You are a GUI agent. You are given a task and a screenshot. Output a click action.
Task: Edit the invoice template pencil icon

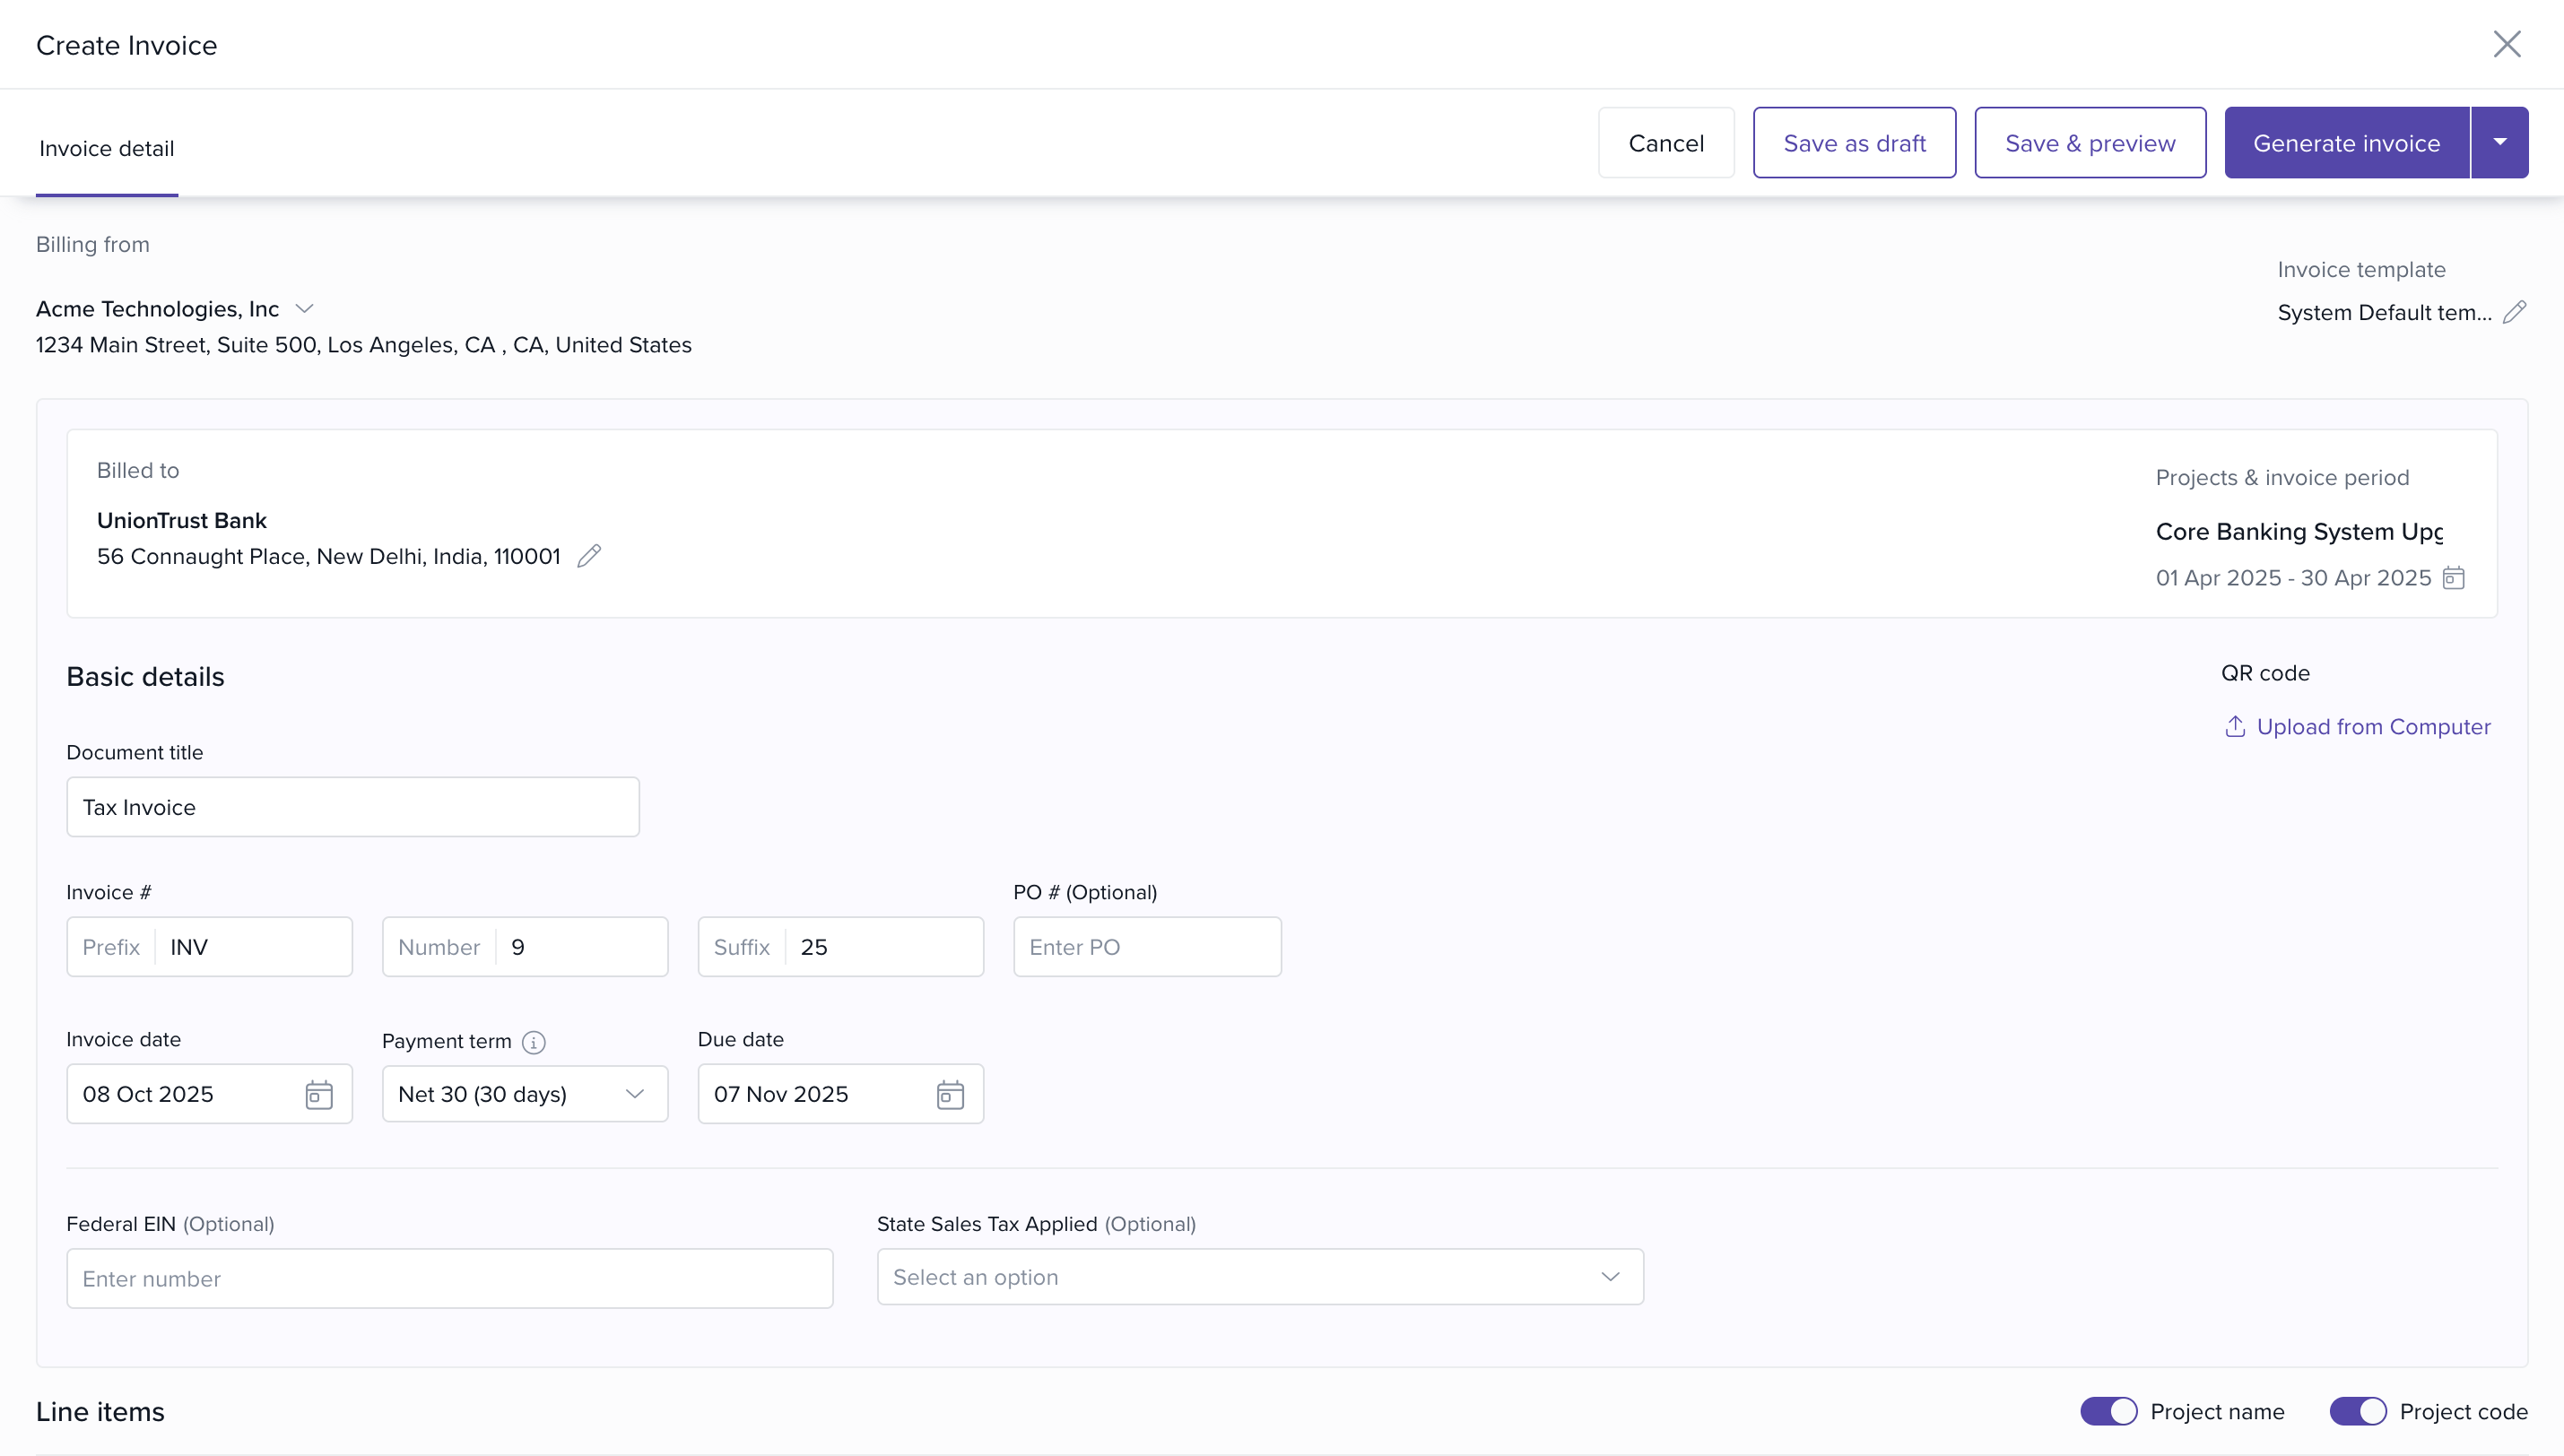[x=2514, y=312]
